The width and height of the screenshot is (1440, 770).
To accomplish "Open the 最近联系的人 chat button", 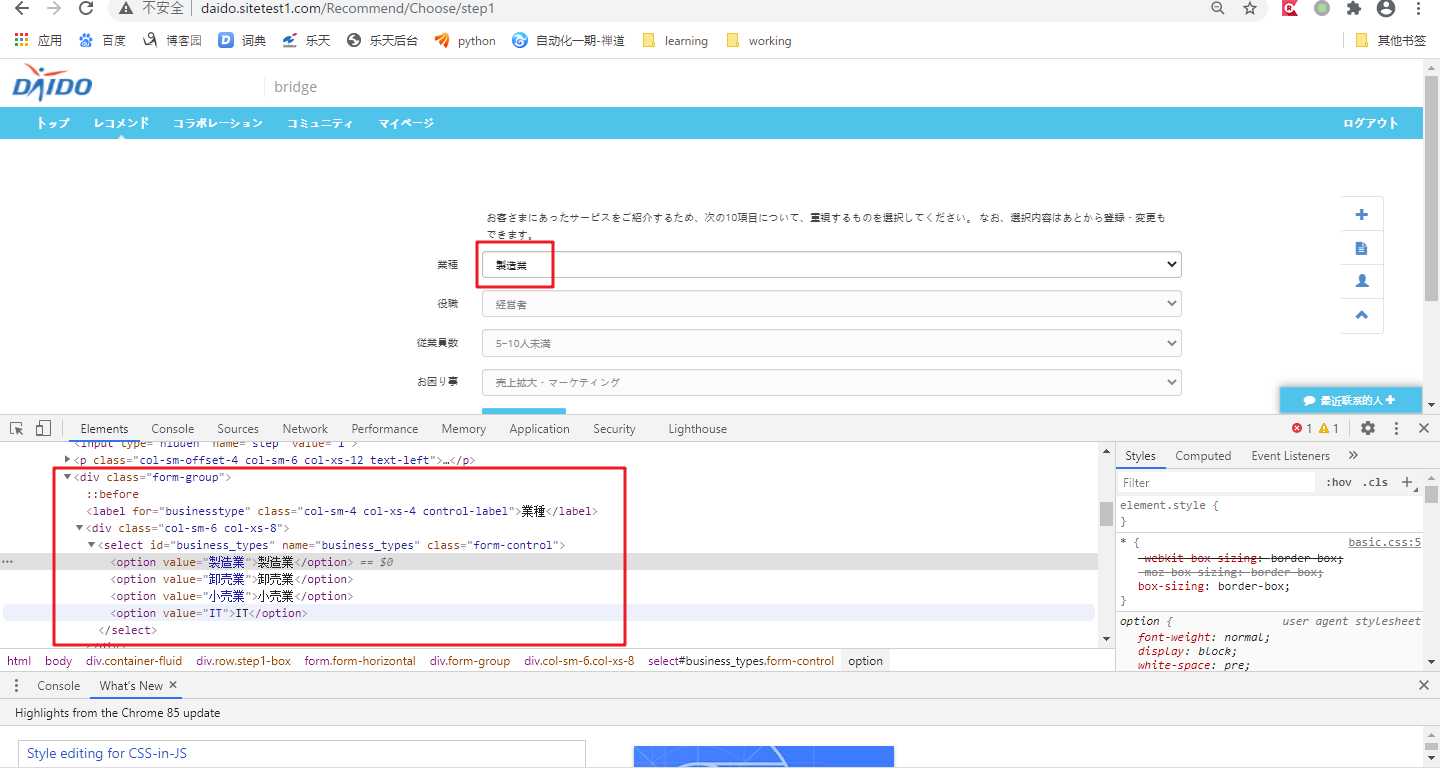I will point(1350,400).
